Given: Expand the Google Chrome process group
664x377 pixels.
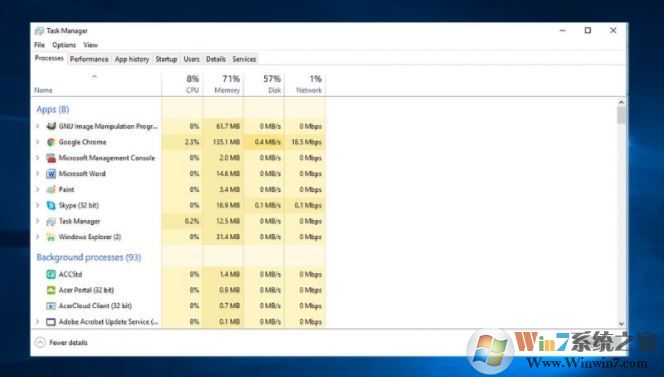Looking at the screenshot, I should pos(37,142).
